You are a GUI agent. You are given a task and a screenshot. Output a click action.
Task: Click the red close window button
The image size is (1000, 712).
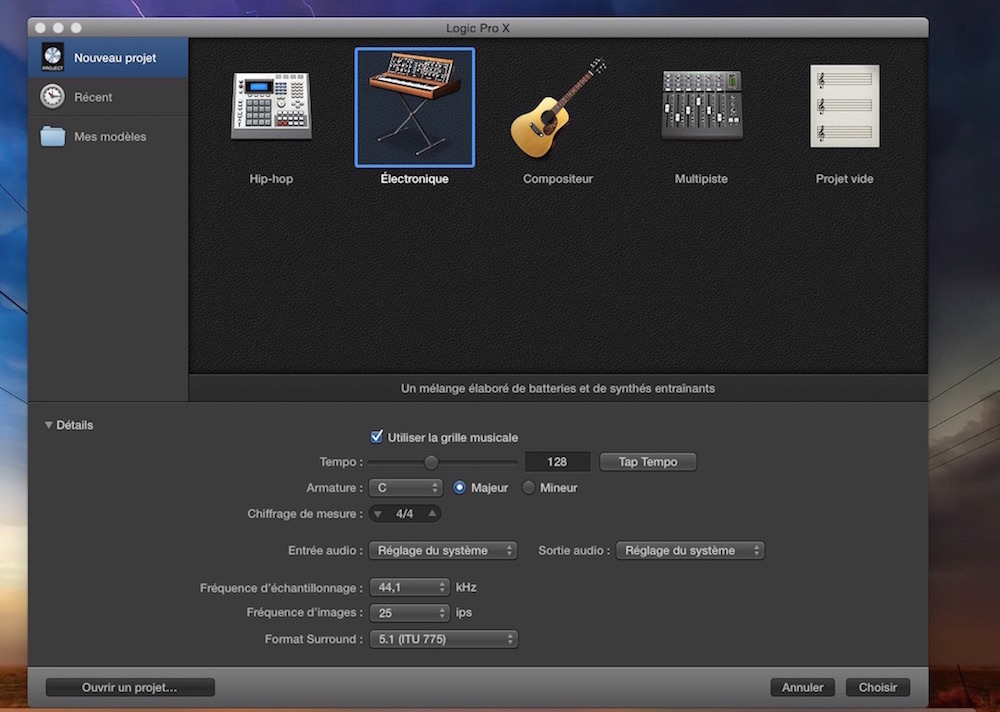tap(41, 27)
